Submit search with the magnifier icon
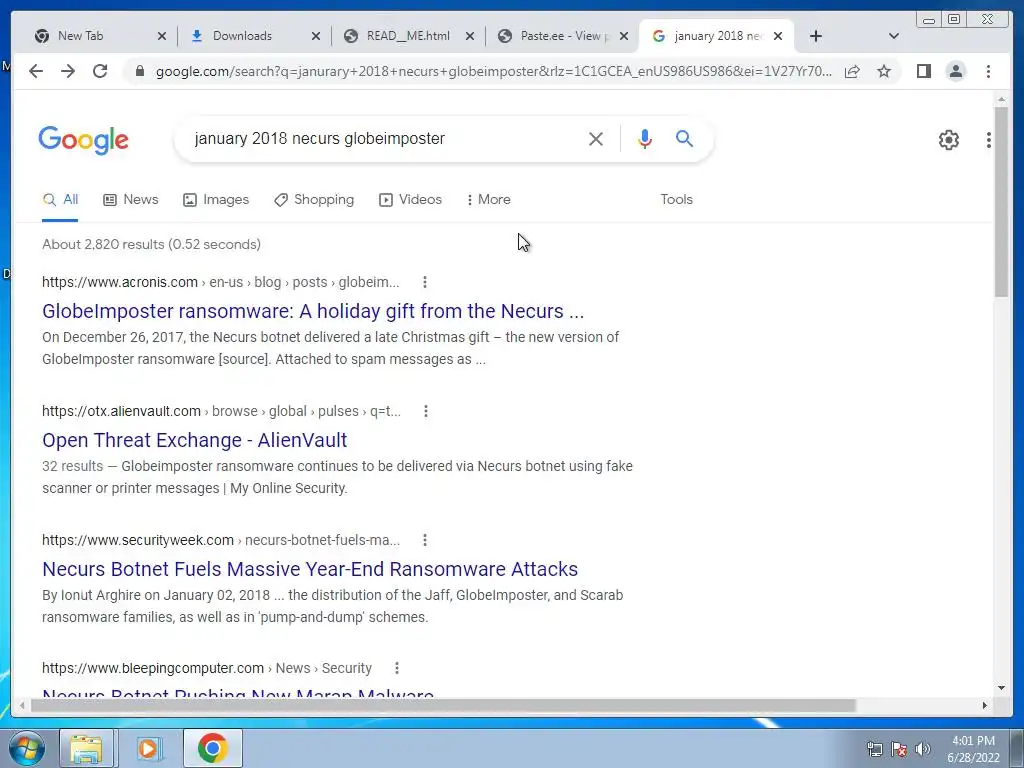This screenshot has height=768, width=1024. click(684, 138)
